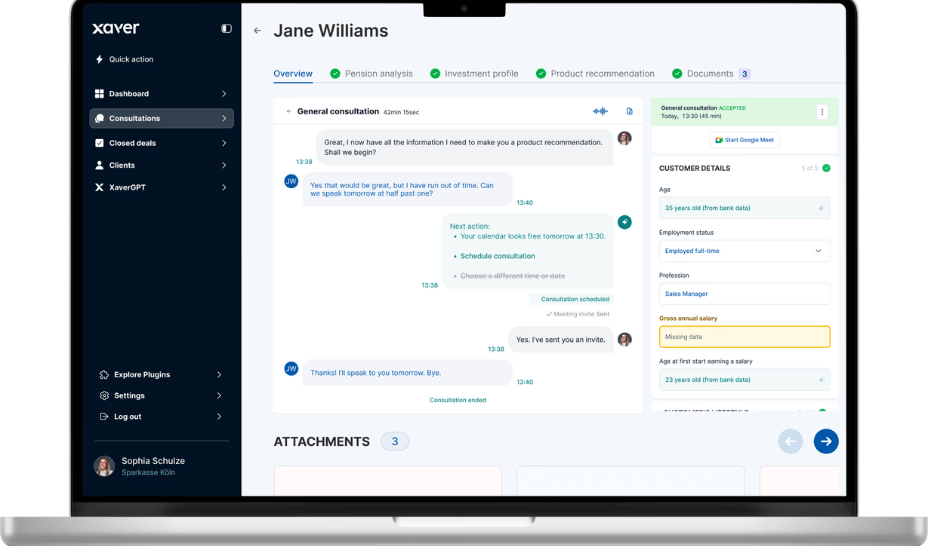
Task: Expand the Closed deals chevron
Action: [x=224, y=143]
